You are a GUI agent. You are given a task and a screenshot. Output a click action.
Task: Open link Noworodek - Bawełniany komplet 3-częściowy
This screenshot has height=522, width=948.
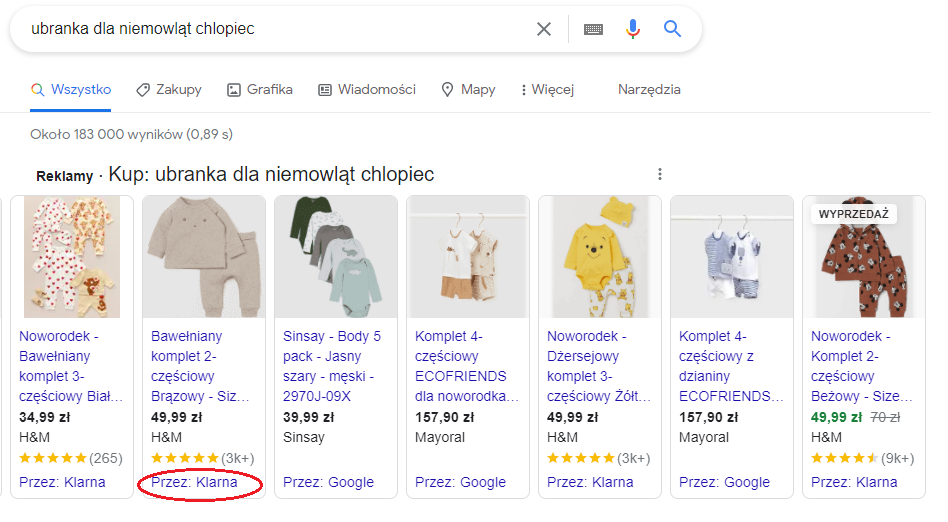tap(71, 366)
